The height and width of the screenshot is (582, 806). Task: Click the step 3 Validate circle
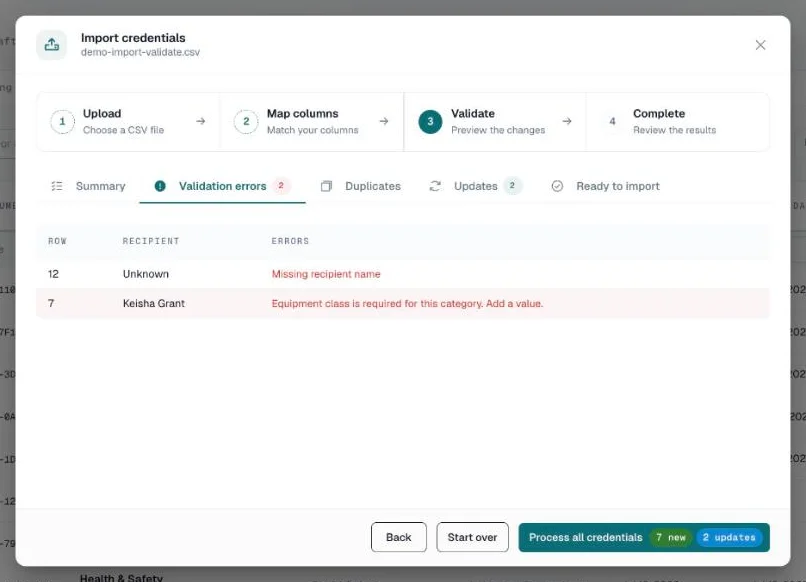(430, 121)
